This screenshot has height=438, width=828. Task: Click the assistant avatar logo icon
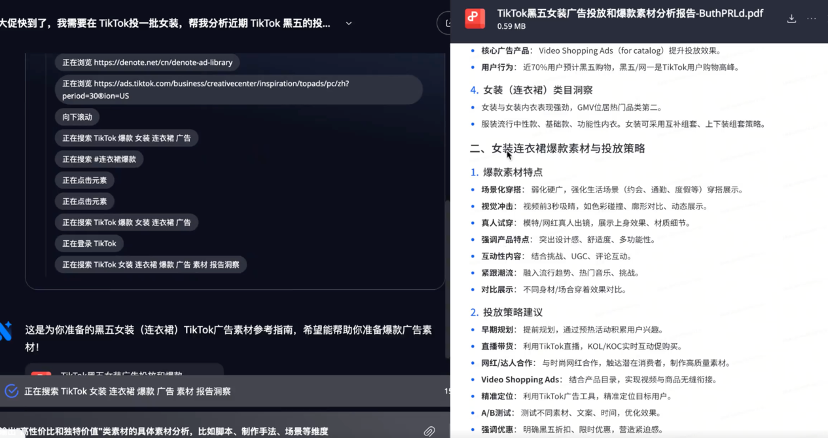click(6, 331)
